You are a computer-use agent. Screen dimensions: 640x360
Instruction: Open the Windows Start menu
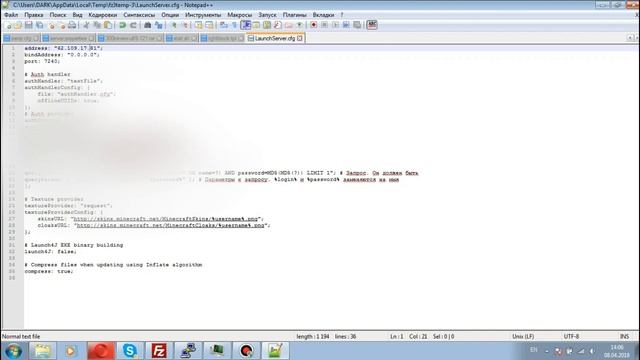click(13, 351)
